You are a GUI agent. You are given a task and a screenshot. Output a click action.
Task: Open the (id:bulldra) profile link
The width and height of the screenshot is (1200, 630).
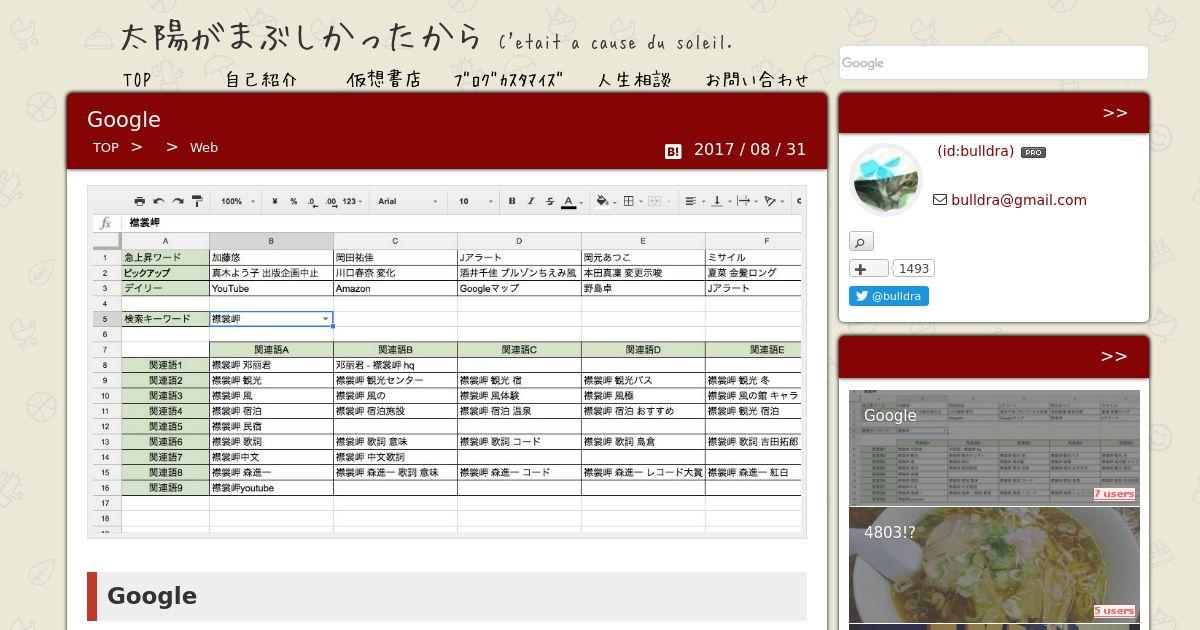pyautogui.click(x=975, y=151)
